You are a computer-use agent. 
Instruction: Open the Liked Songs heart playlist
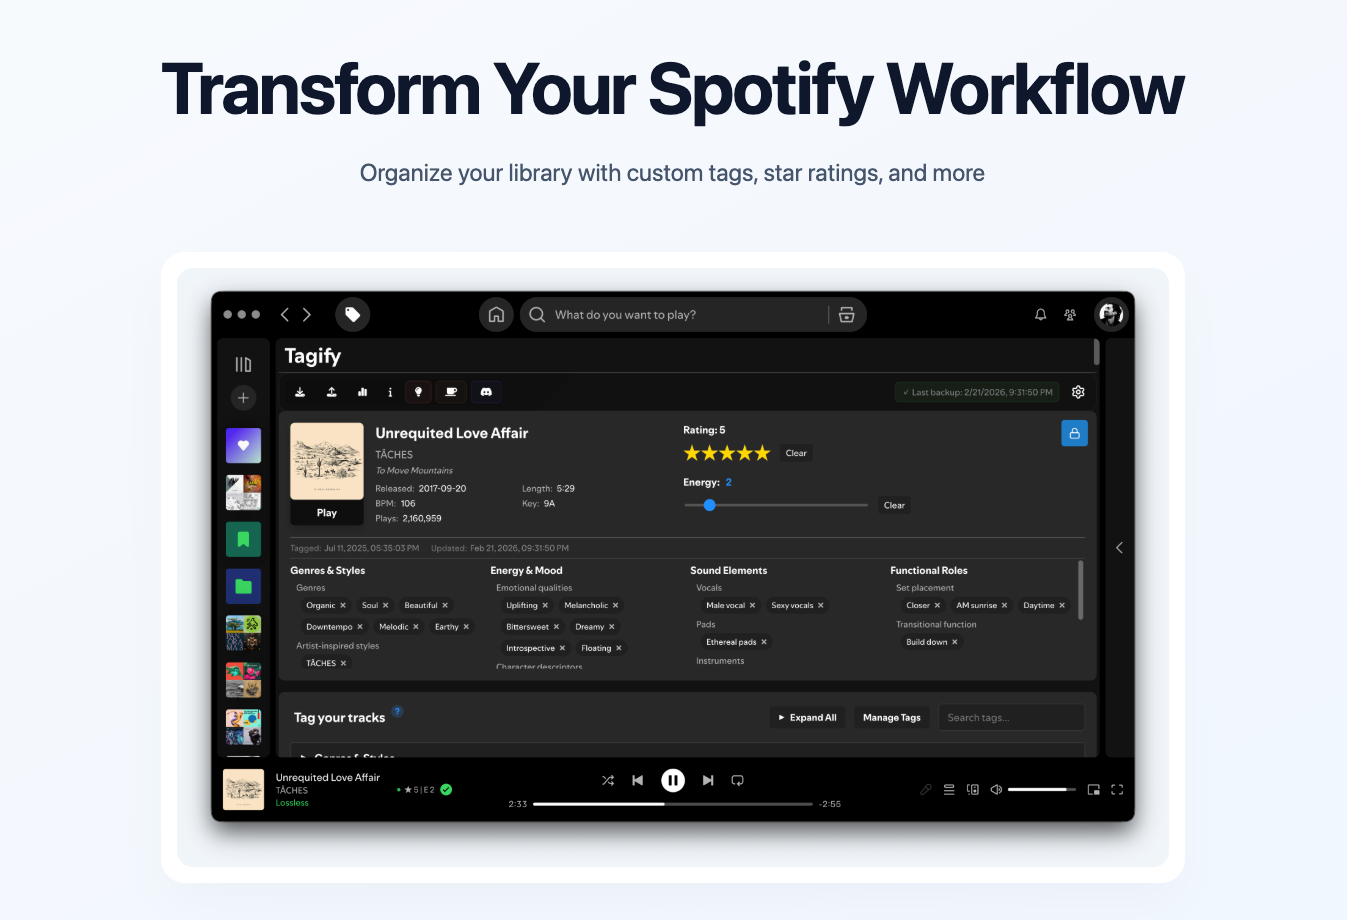tap(243, 446)
